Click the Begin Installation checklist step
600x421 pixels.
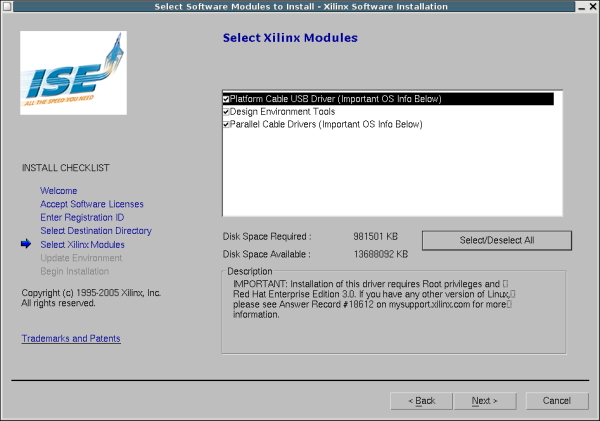click(x=74, y=271)
